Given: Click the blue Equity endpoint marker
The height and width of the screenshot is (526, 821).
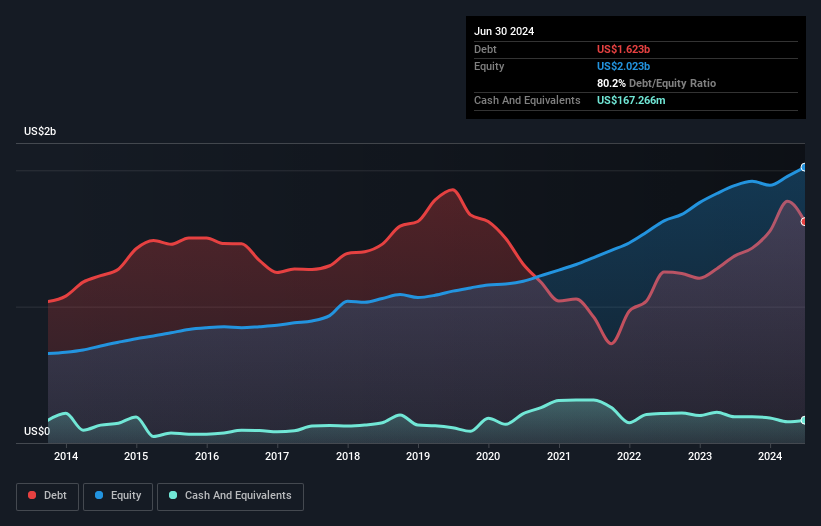Looking at the screenshot, I should click(803, 167).
